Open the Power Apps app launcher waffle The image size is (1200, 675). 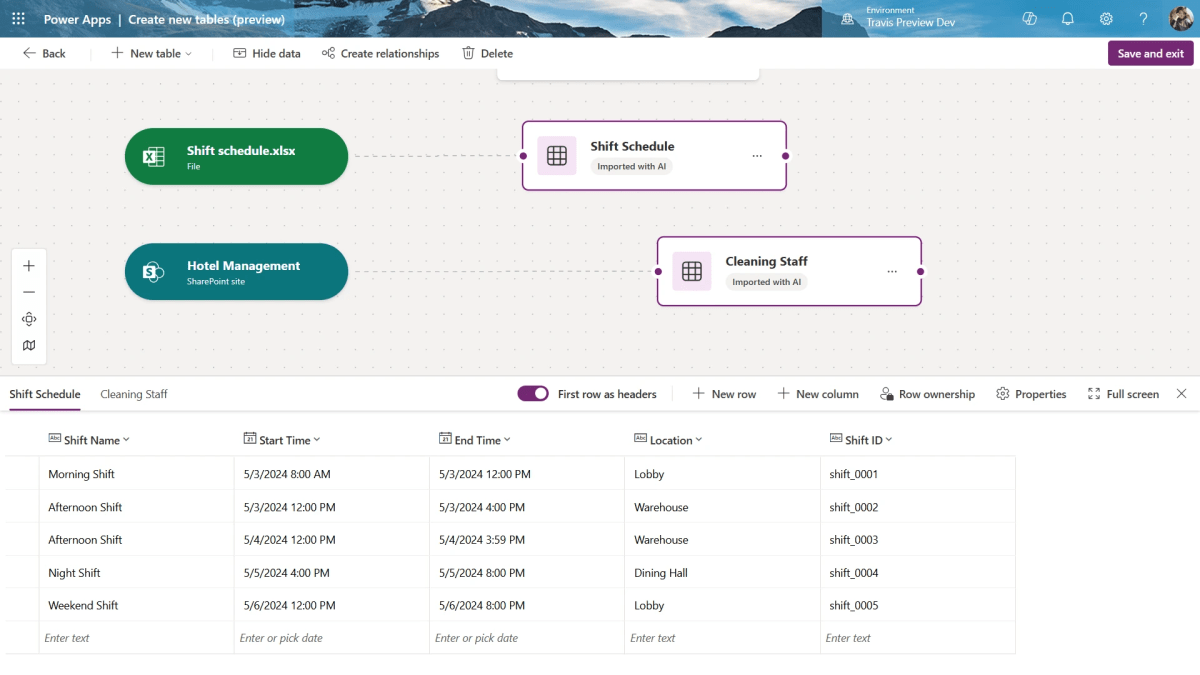(18, 18)
